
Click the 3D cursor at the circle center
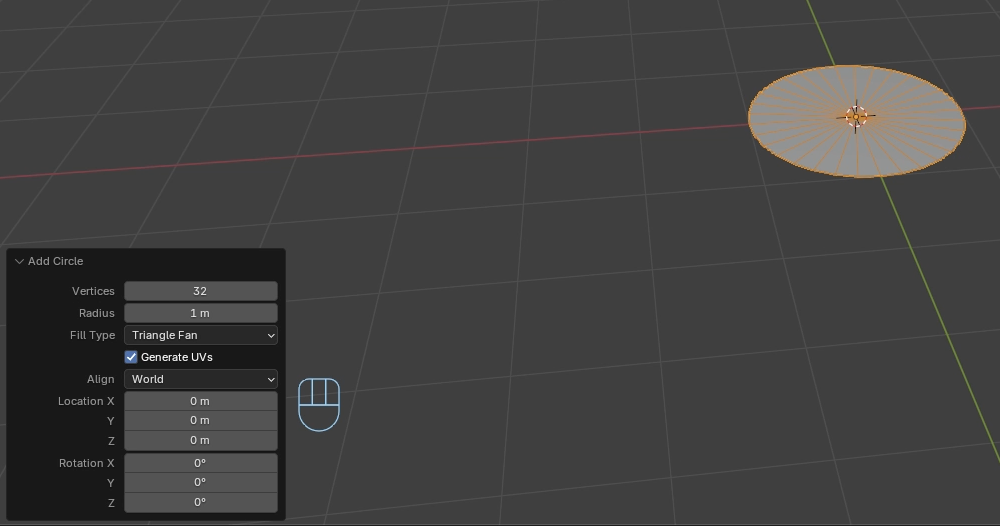[856, 117]
